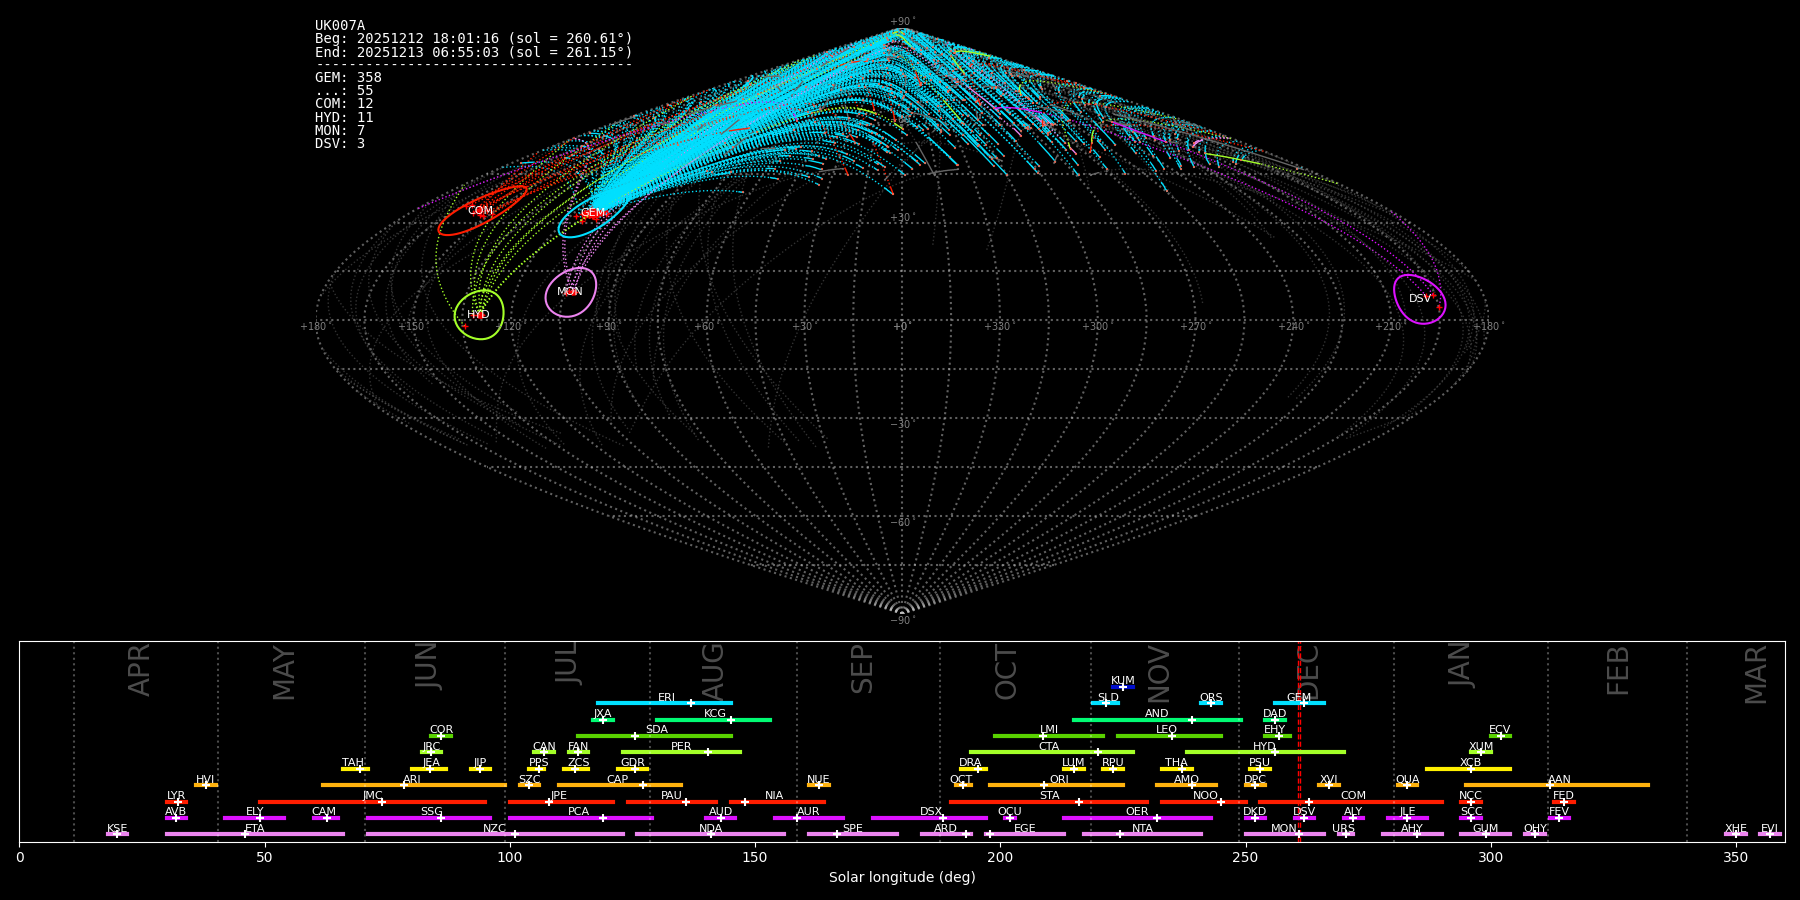Click the pink MON radiant circle on map
Screen dimensions: 1800x900
[570, 292]
